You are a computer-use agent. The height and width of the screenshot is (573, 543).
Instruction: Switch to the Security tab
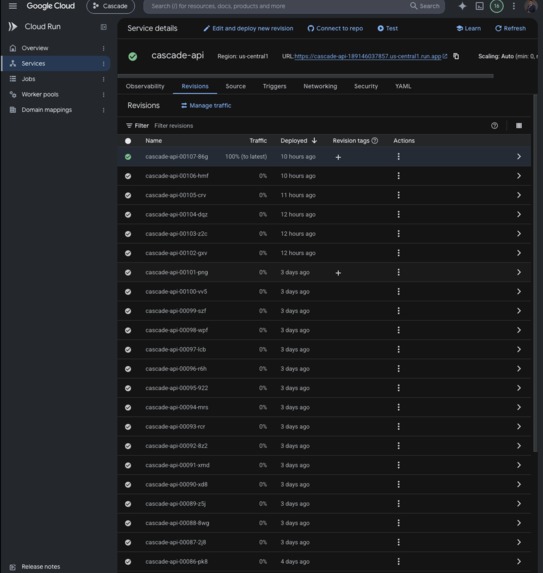click(366, 86)
